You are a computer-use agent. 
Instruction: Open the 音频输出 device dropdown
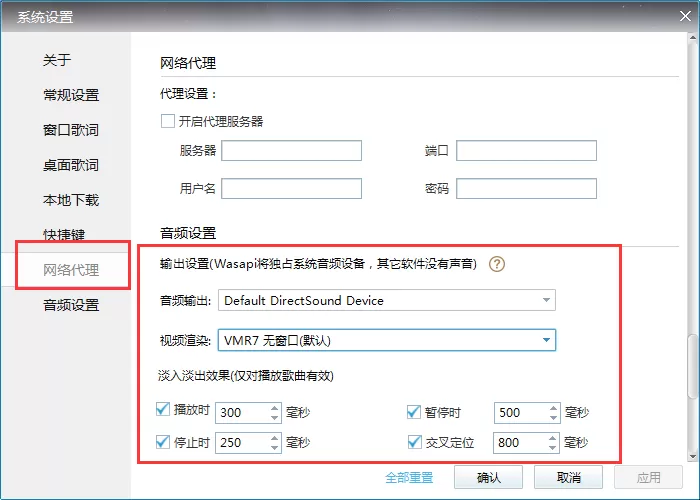387,300
